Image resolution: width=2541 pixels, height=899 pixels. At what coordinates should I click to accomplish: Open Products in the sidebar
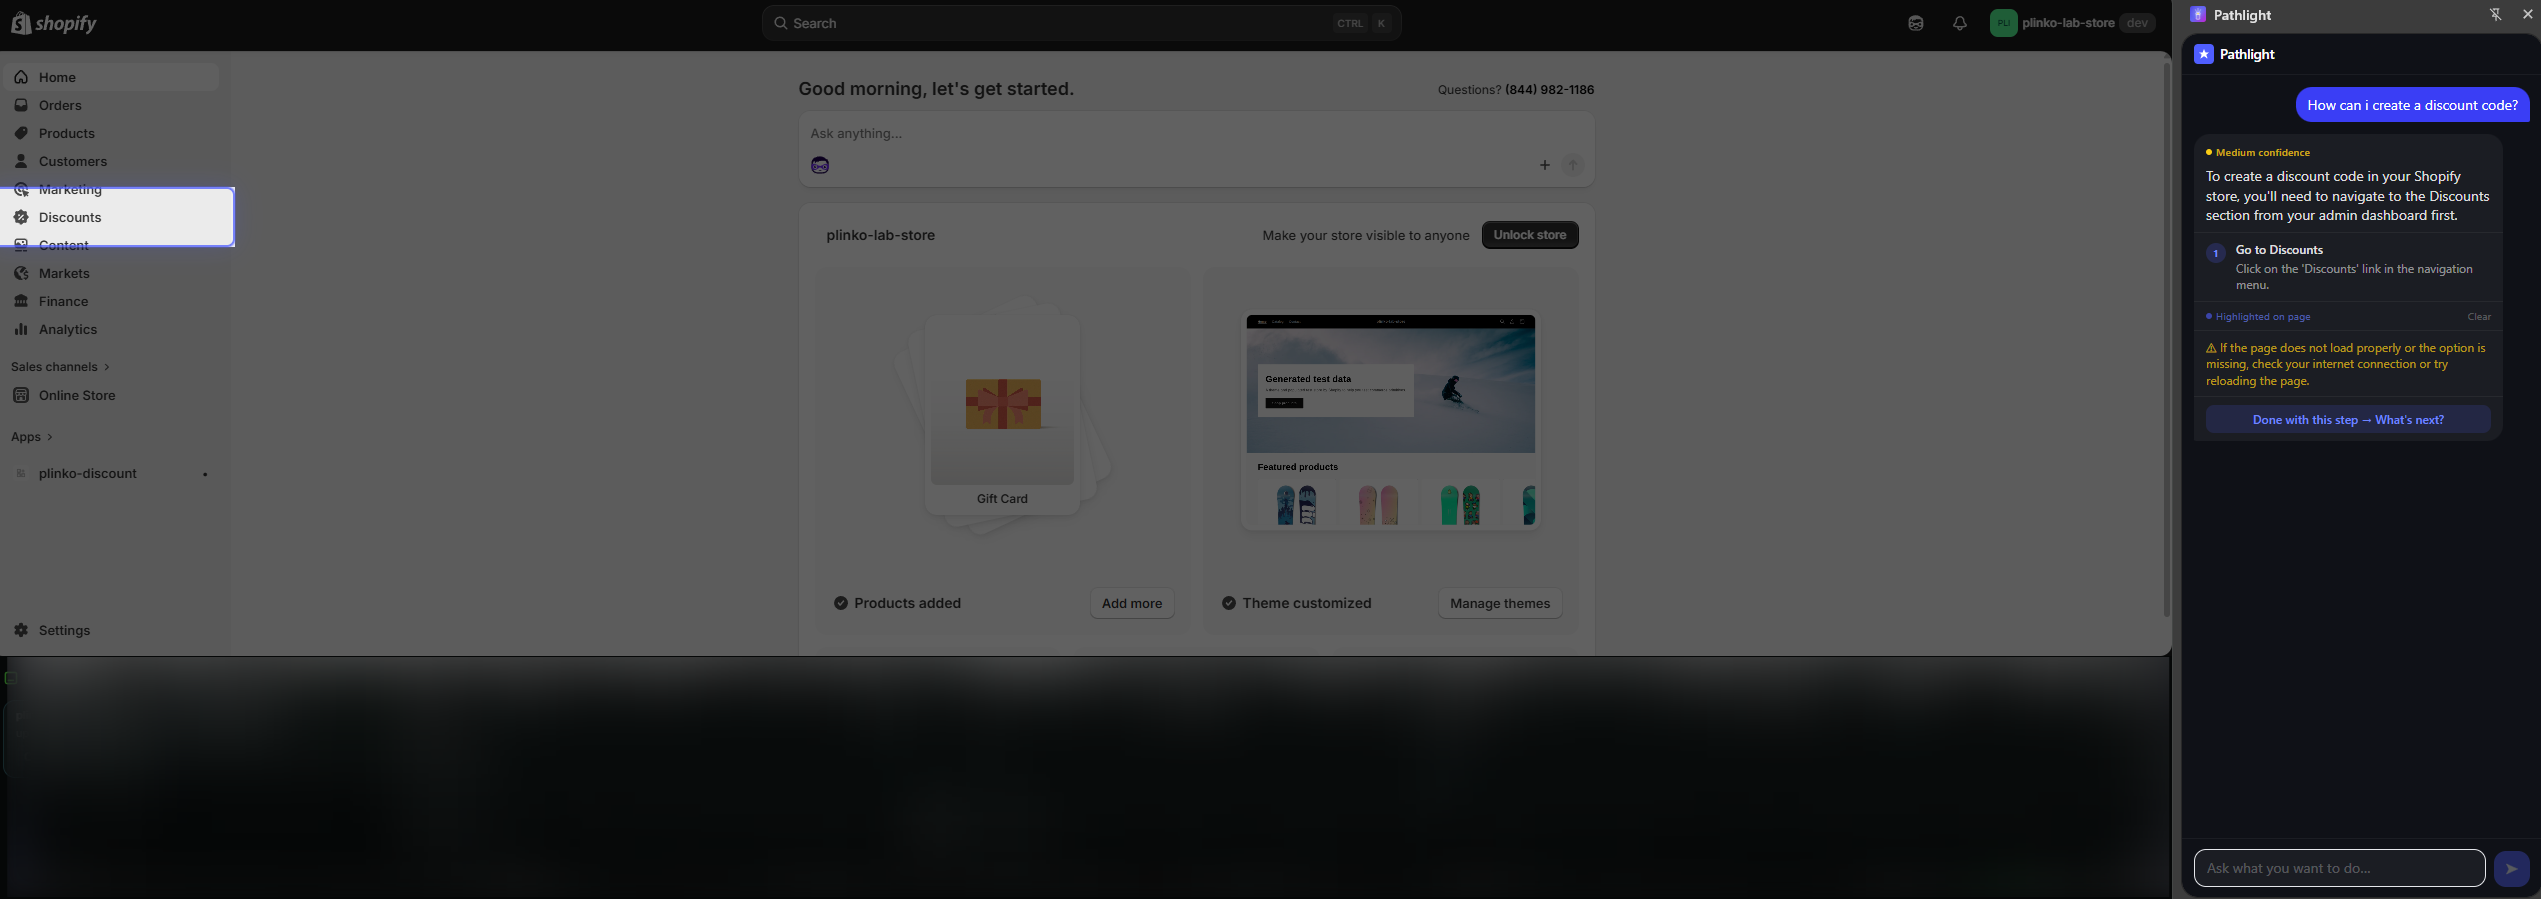(x=111, y=133)
